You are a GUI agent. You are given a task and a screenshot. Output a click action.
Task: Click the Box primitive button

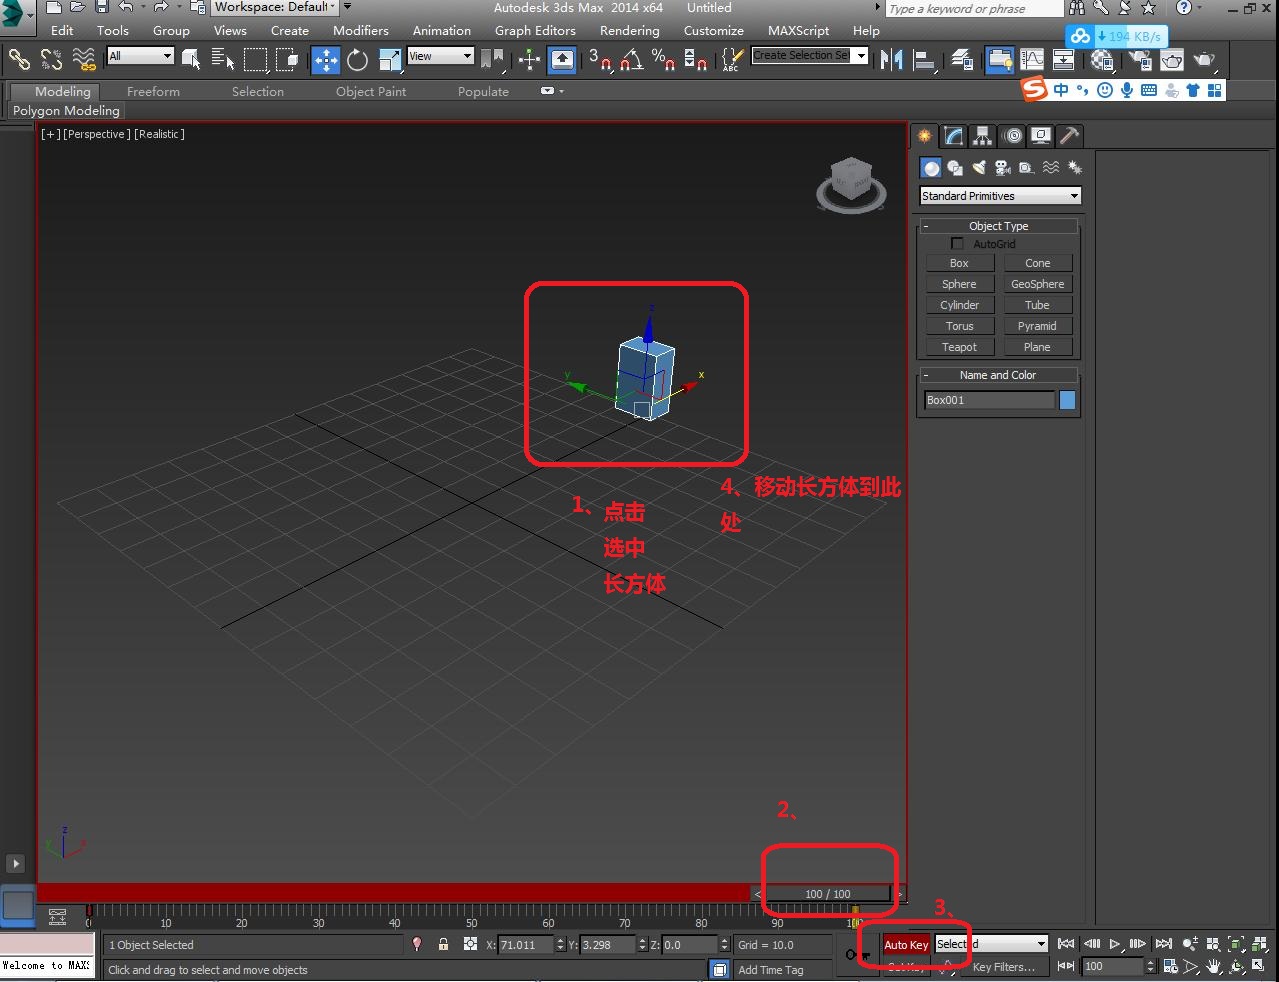(959, 263)
